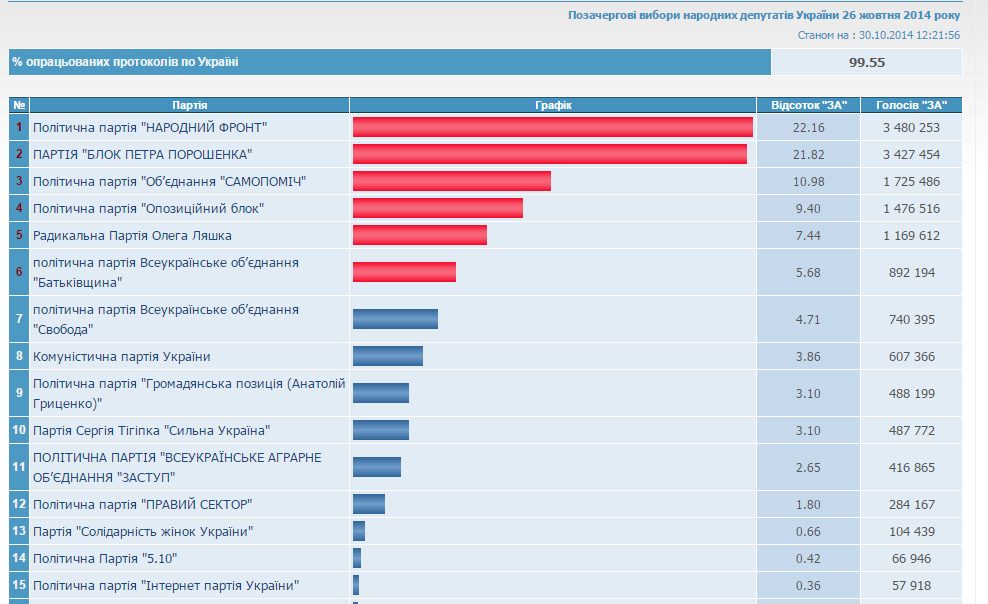Click the 'Графік' column header
The image size is (988, 604).
[553, 105]
